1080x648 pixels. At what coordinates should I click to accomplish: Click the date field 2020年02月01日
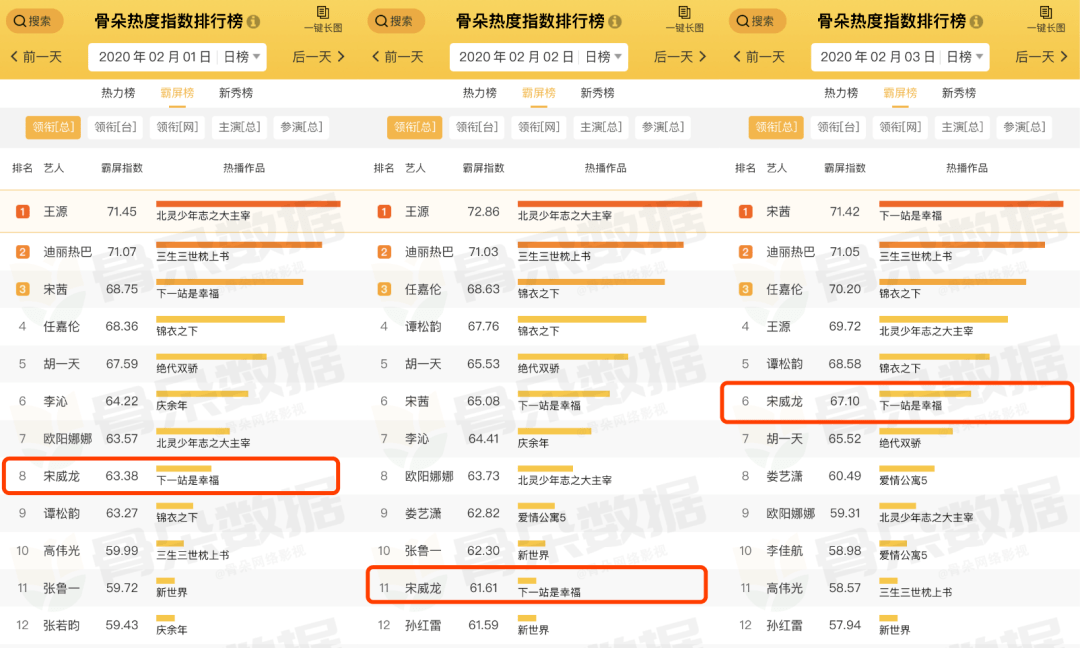(154, 57)
